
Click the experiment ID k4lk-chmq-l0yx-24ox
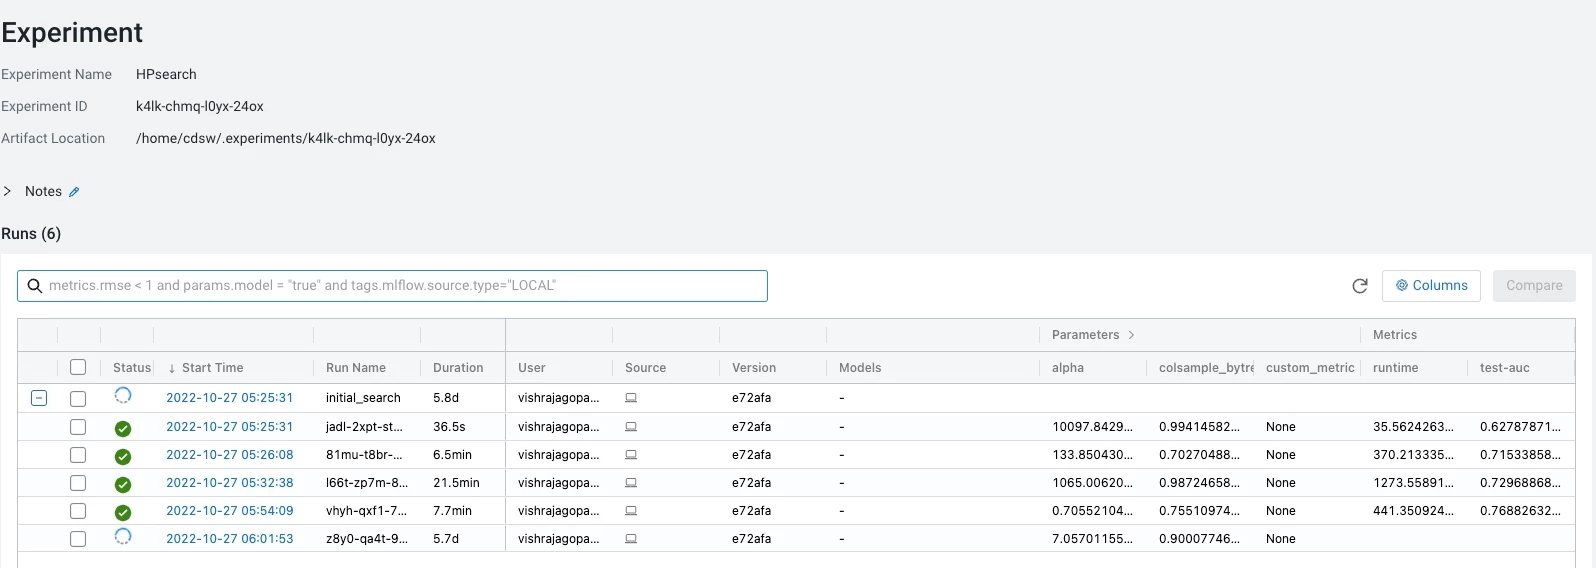(x=200, y=106)
